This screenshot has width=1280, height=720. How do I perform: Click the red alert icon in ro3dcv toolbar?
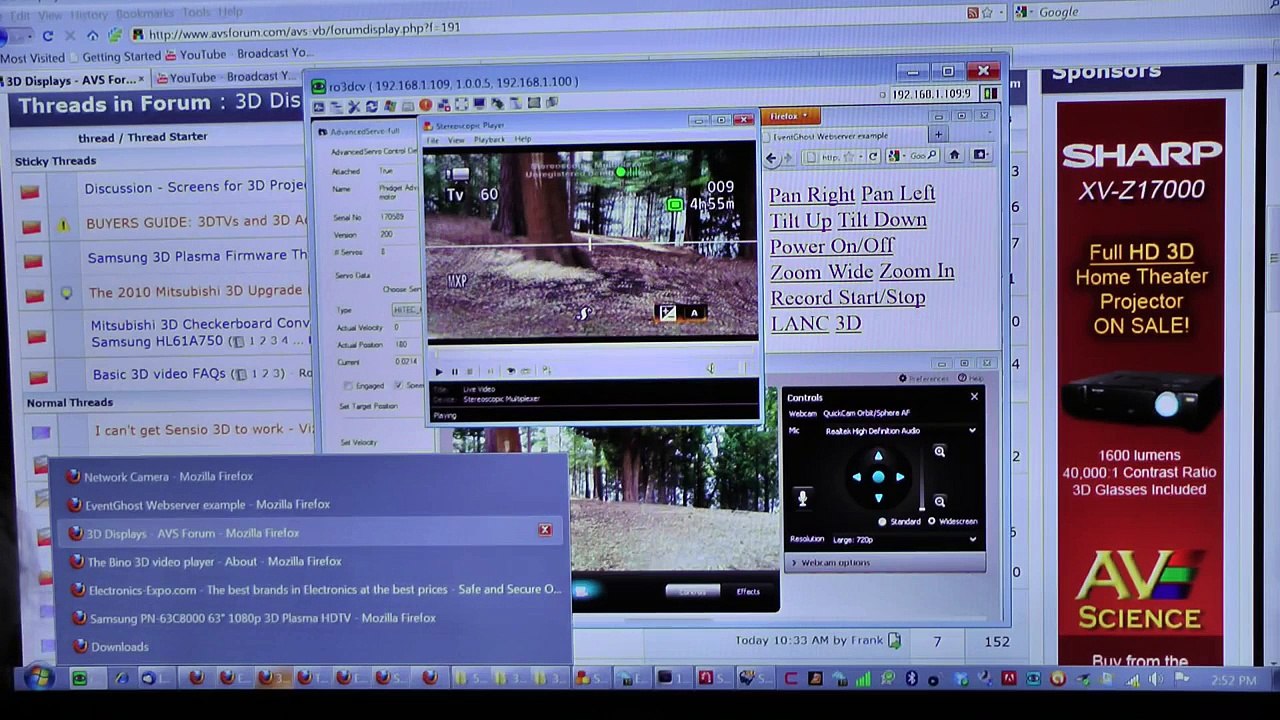click(x=425, y=105)
